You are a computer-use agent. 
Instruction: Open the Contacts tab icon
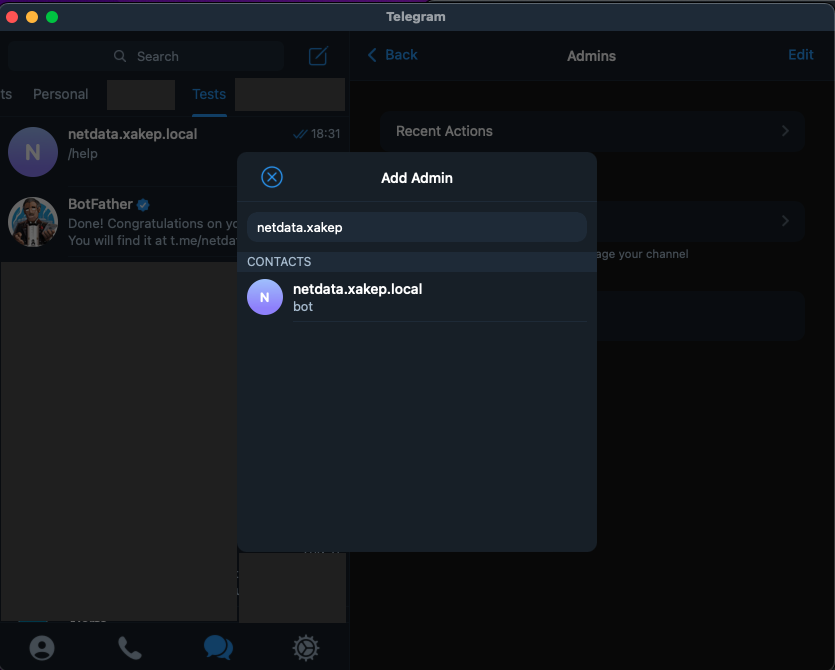coord(42,648)
